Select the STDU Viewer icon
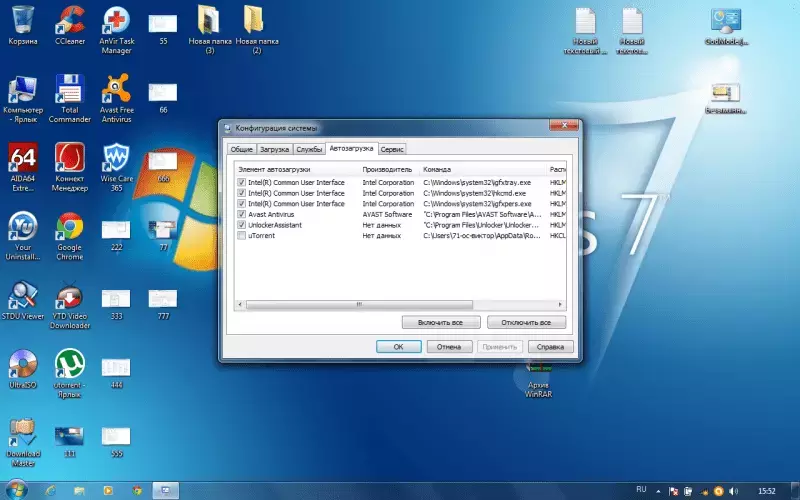This screenshot has height=500, width=800. [x=23, y=301]
